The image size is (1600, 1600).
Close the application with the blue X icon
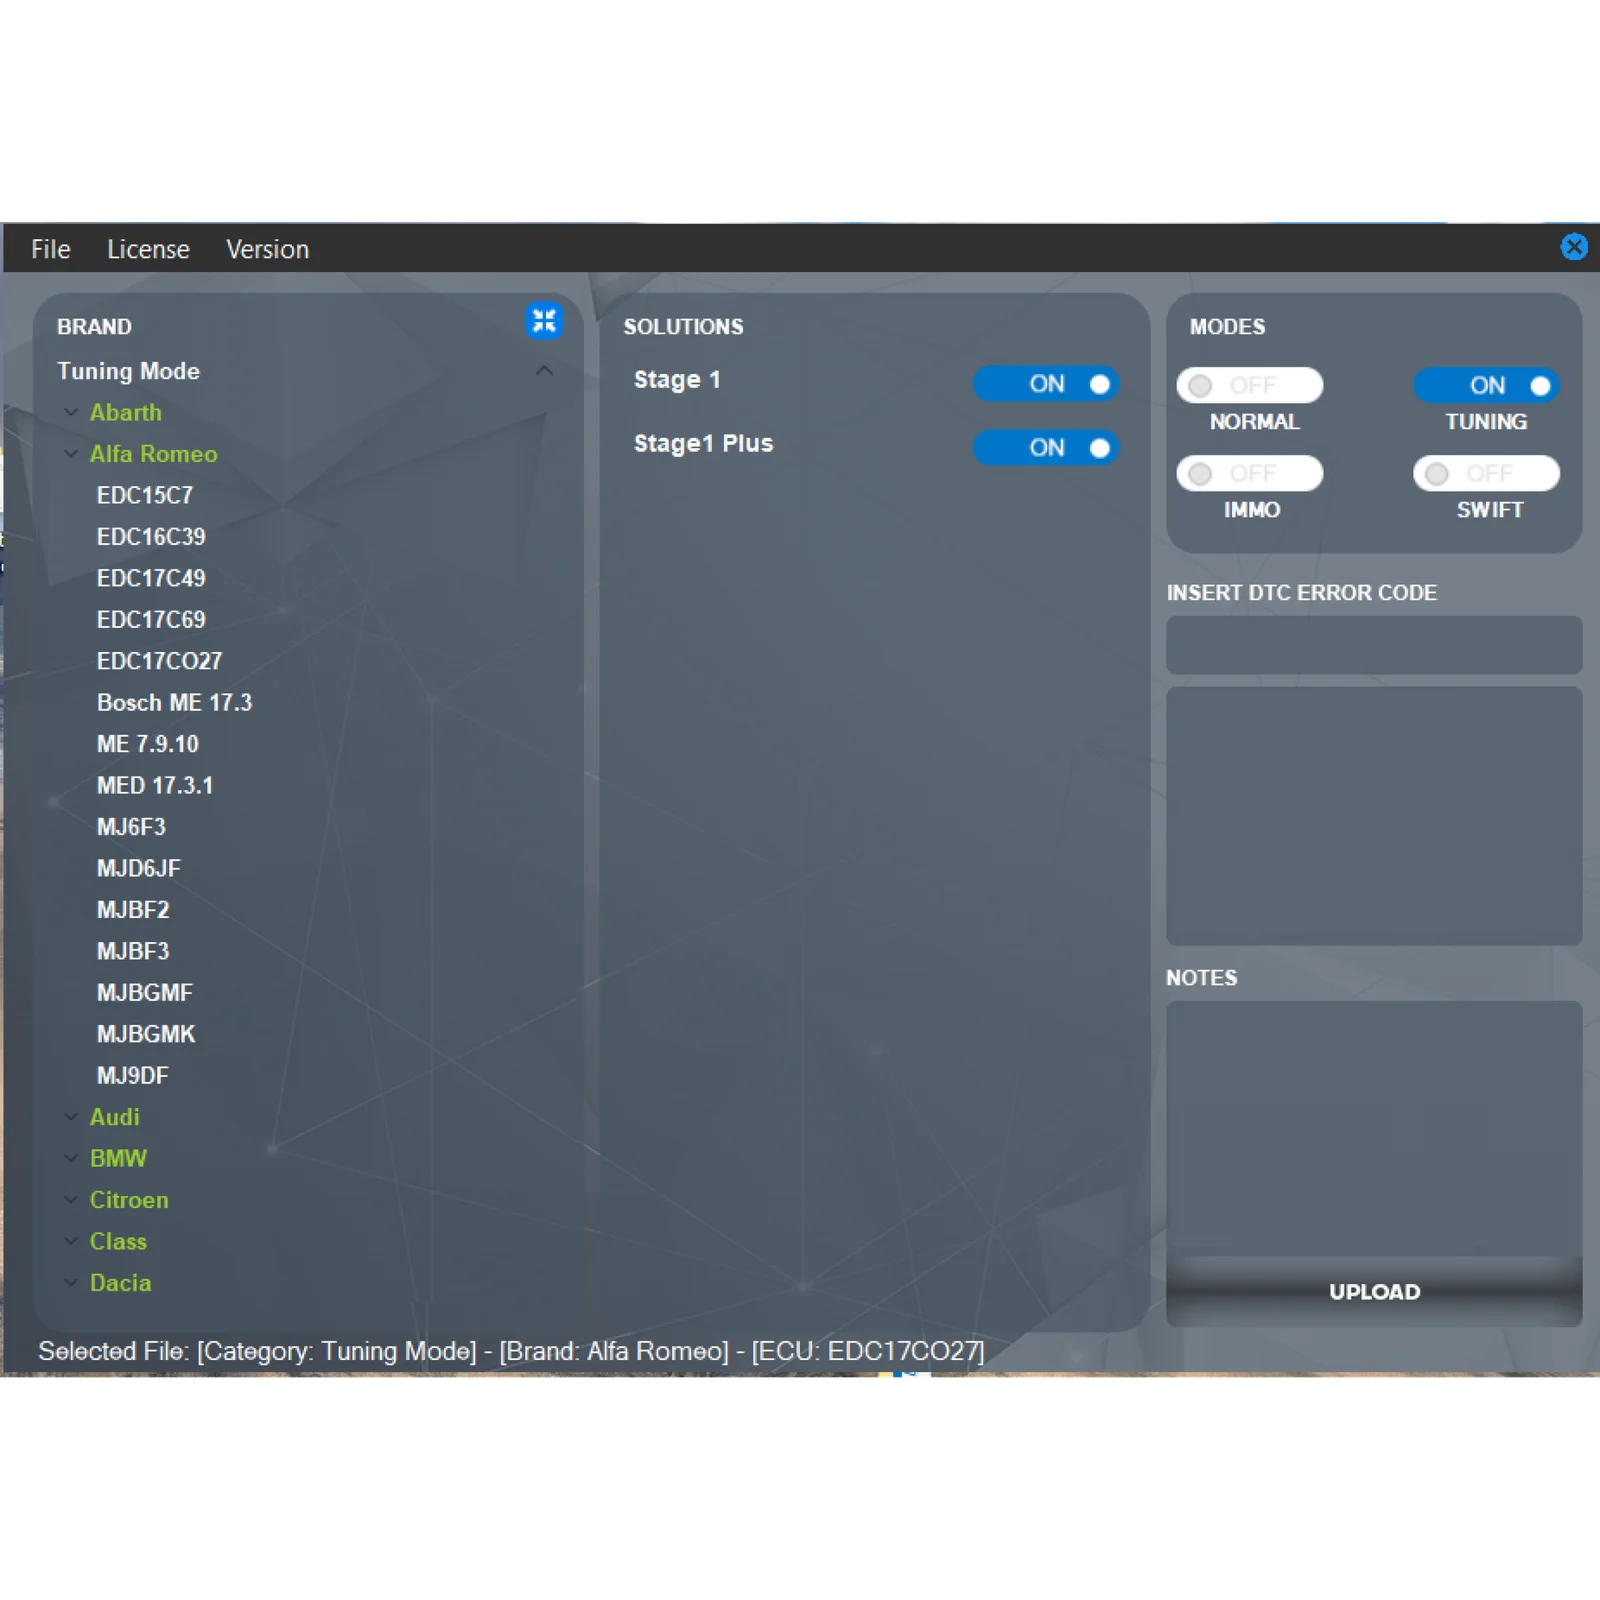1573,247
